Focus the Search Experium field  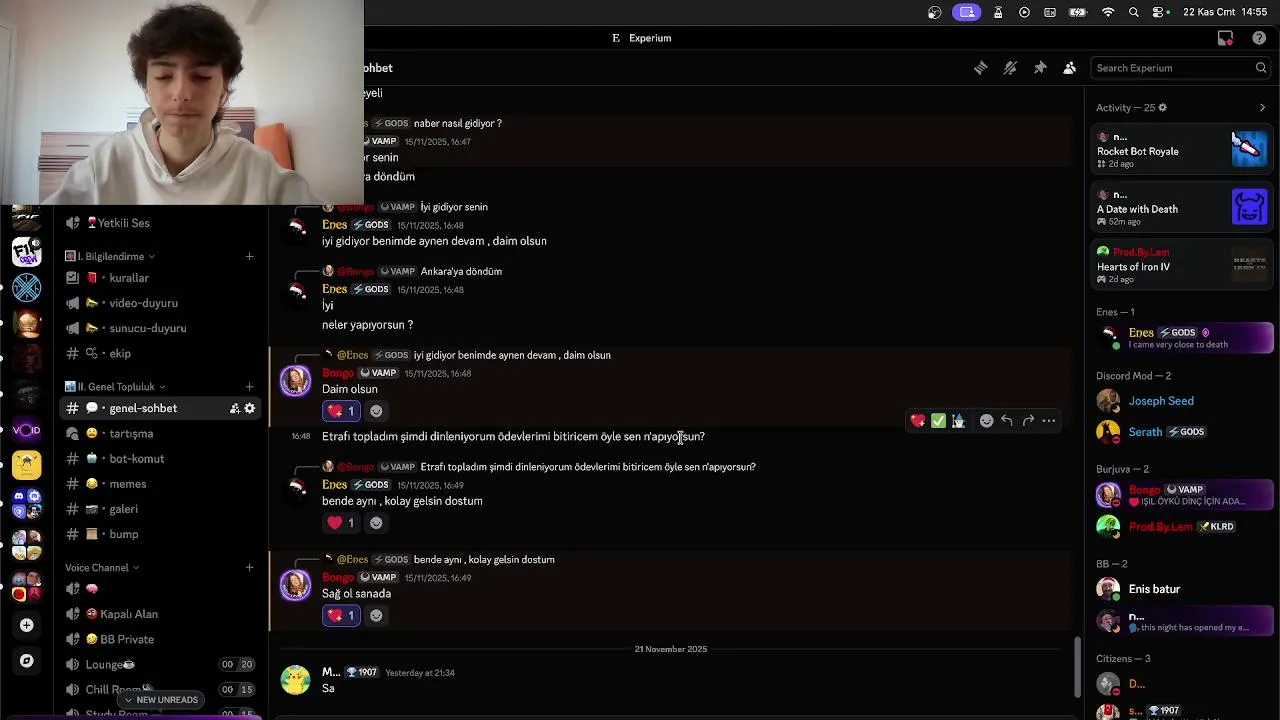point(1180,68)
